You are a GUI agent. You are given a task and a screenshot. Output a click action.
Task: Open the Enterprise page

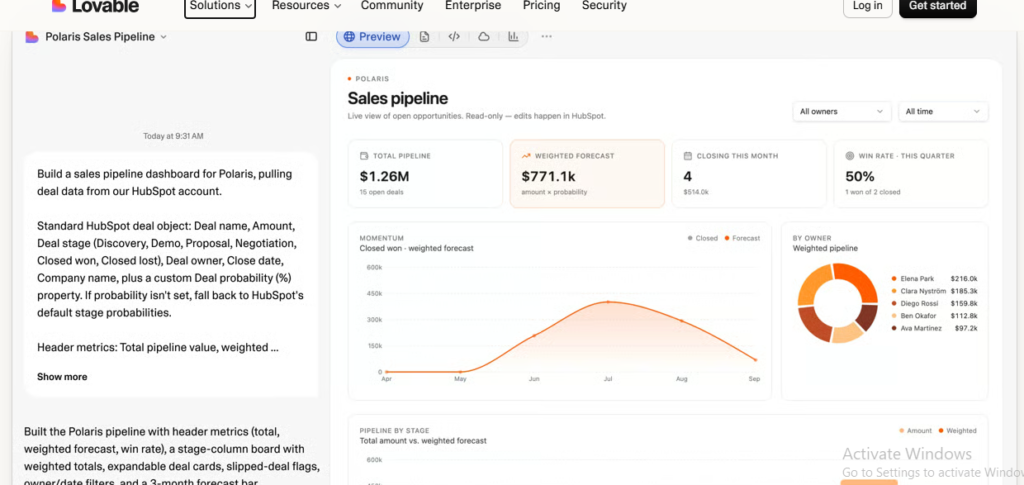tap(473, 6)
